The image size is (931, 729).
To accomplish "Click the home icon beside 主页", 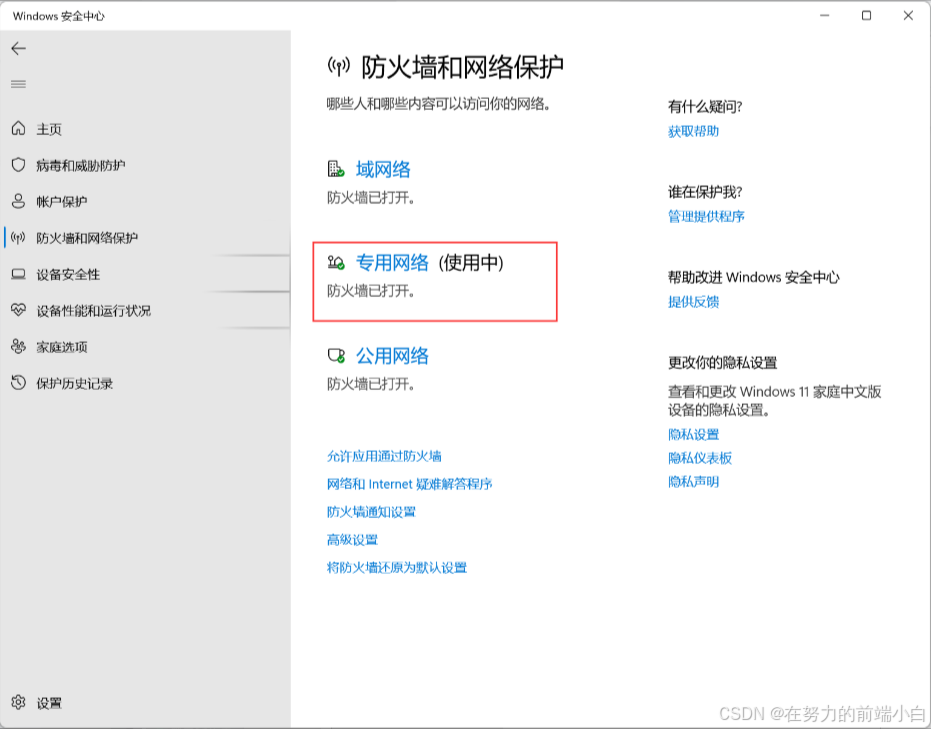I will tap(18, 128).
